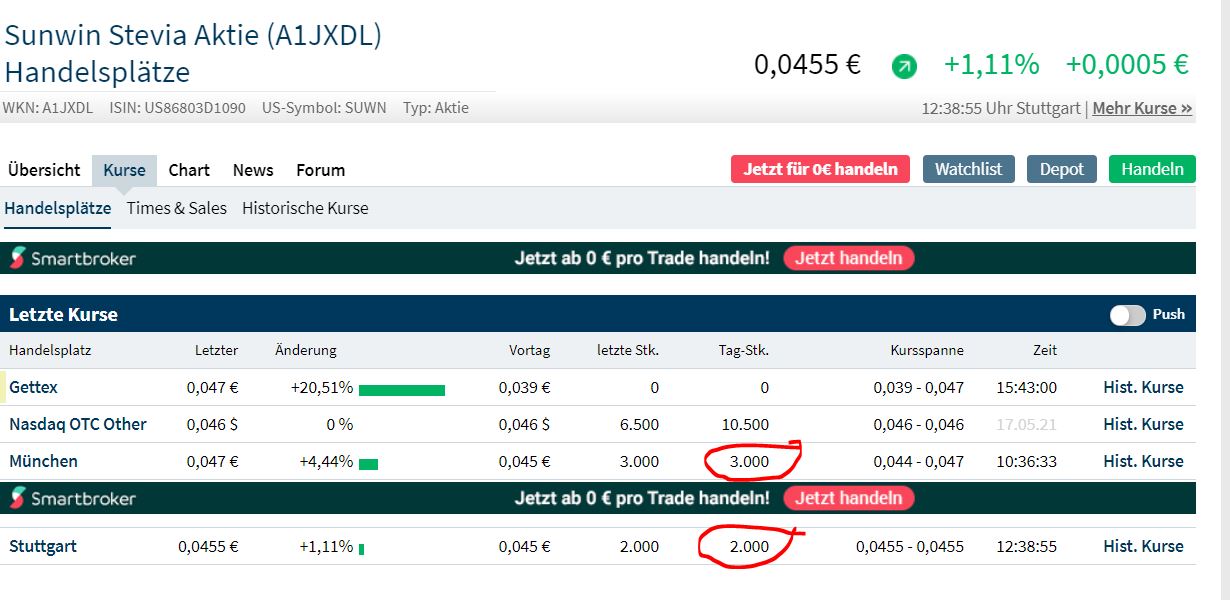Open Hist. Kurse for Nasdaq OTC row
The width and height of the screenshot is (1230, 600).
point(1143,424)
